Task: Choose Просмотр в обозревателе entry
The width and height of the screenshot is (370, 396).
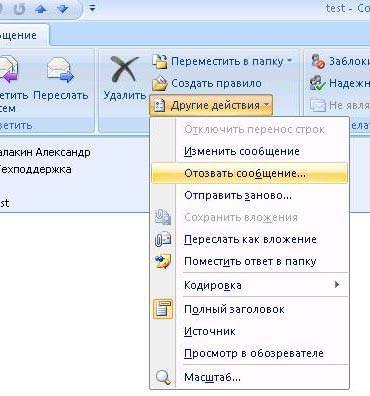Action: (249, 353)
